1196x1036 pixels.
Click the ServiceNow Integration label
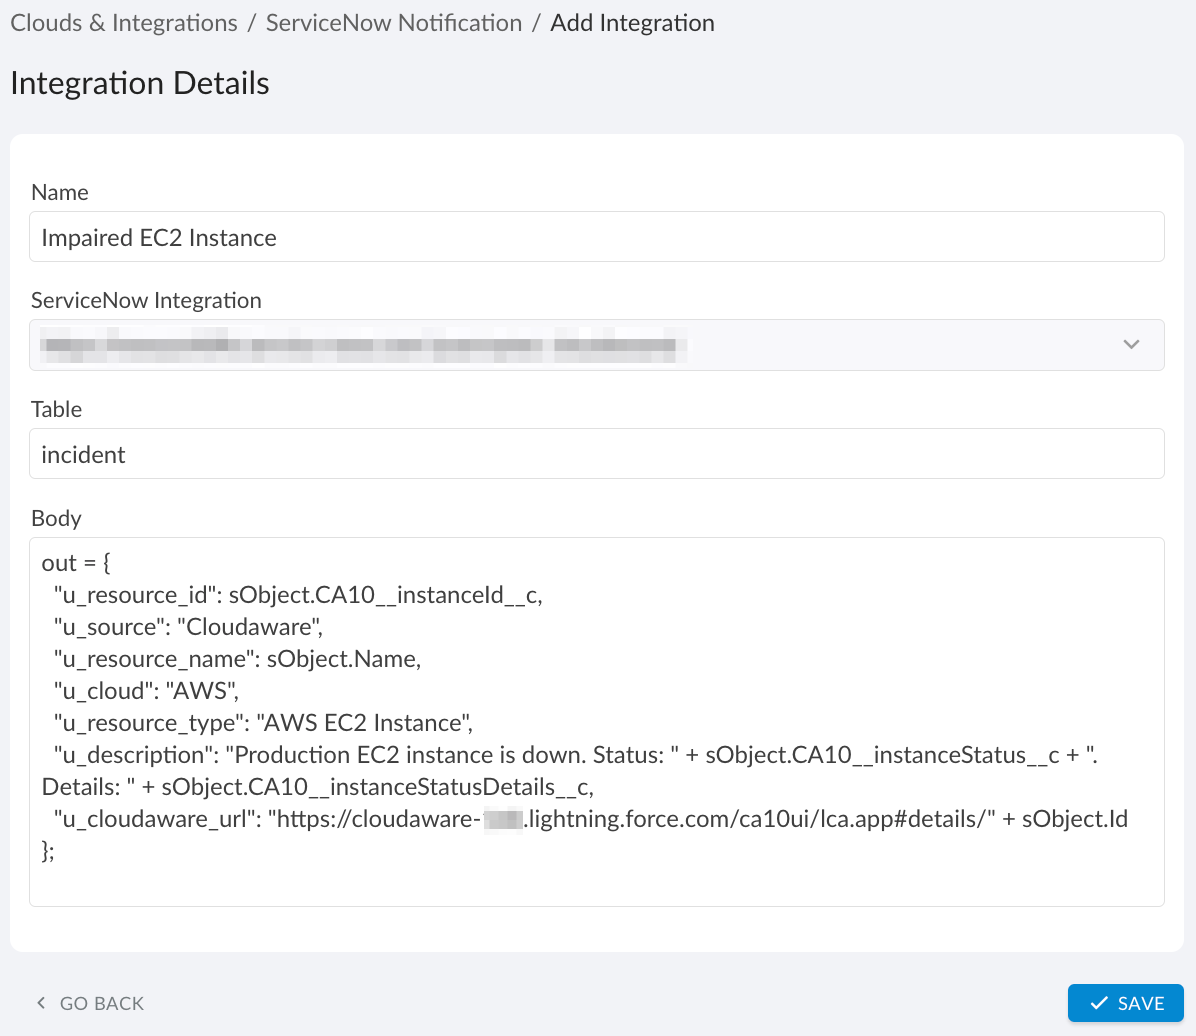146,301
